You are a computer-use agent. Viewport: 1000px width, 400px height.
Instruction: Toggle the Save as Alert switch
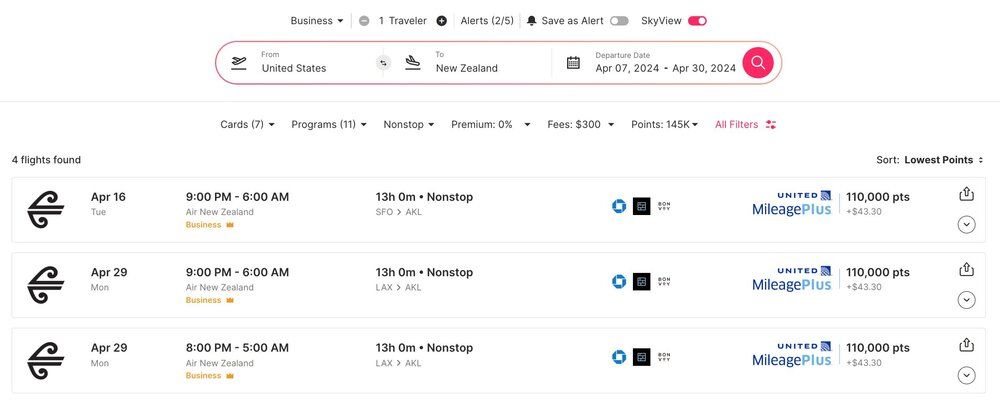(x=619, y=20)
